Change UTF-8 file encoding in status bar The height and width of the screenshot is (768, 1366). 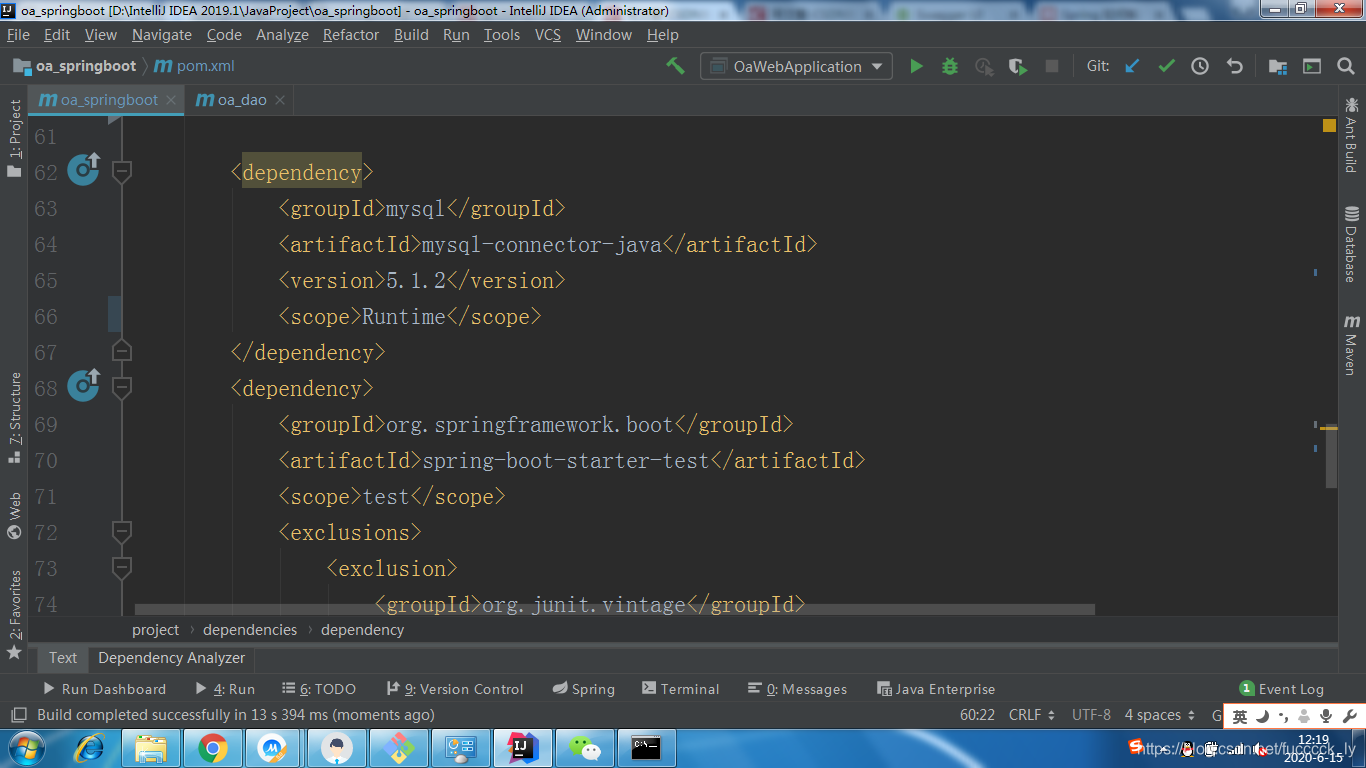(x=1091, y=715)
